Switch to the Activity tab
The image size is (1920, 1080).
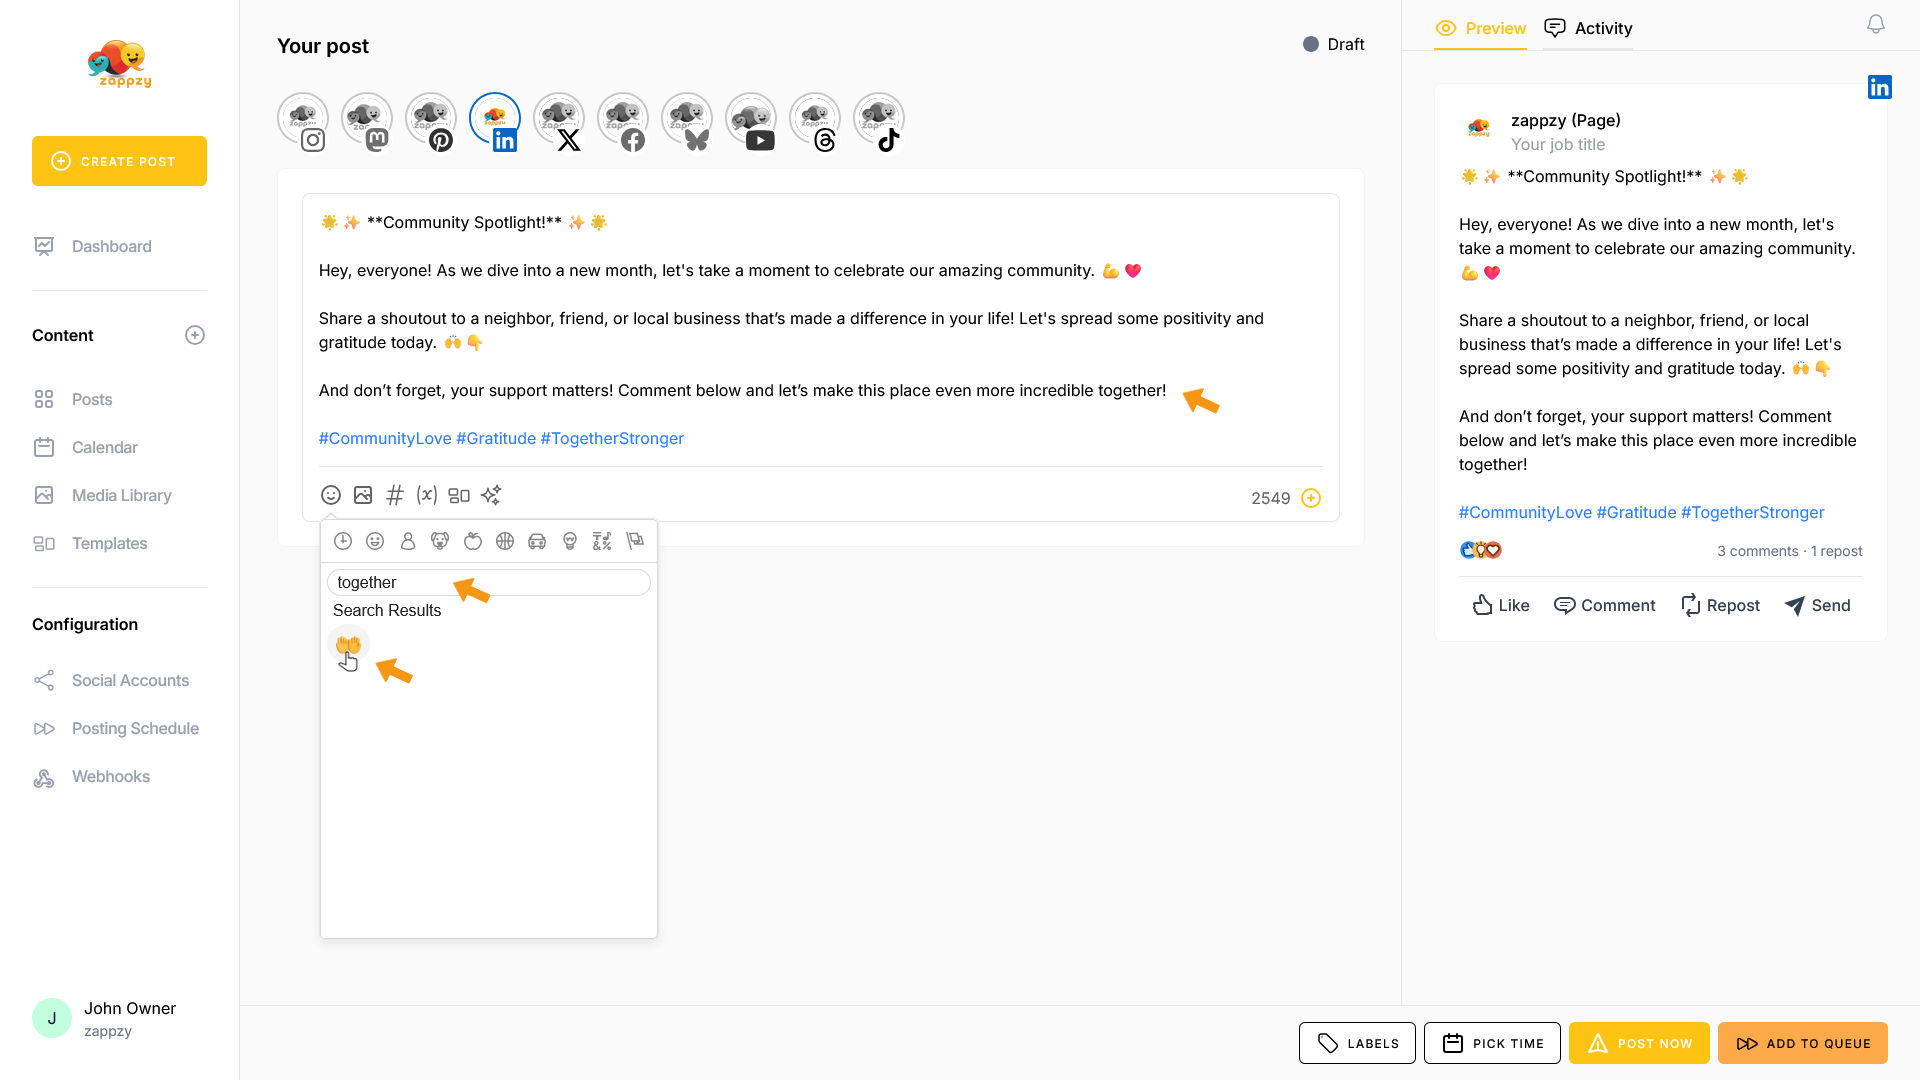click(x=1588, y=28)
